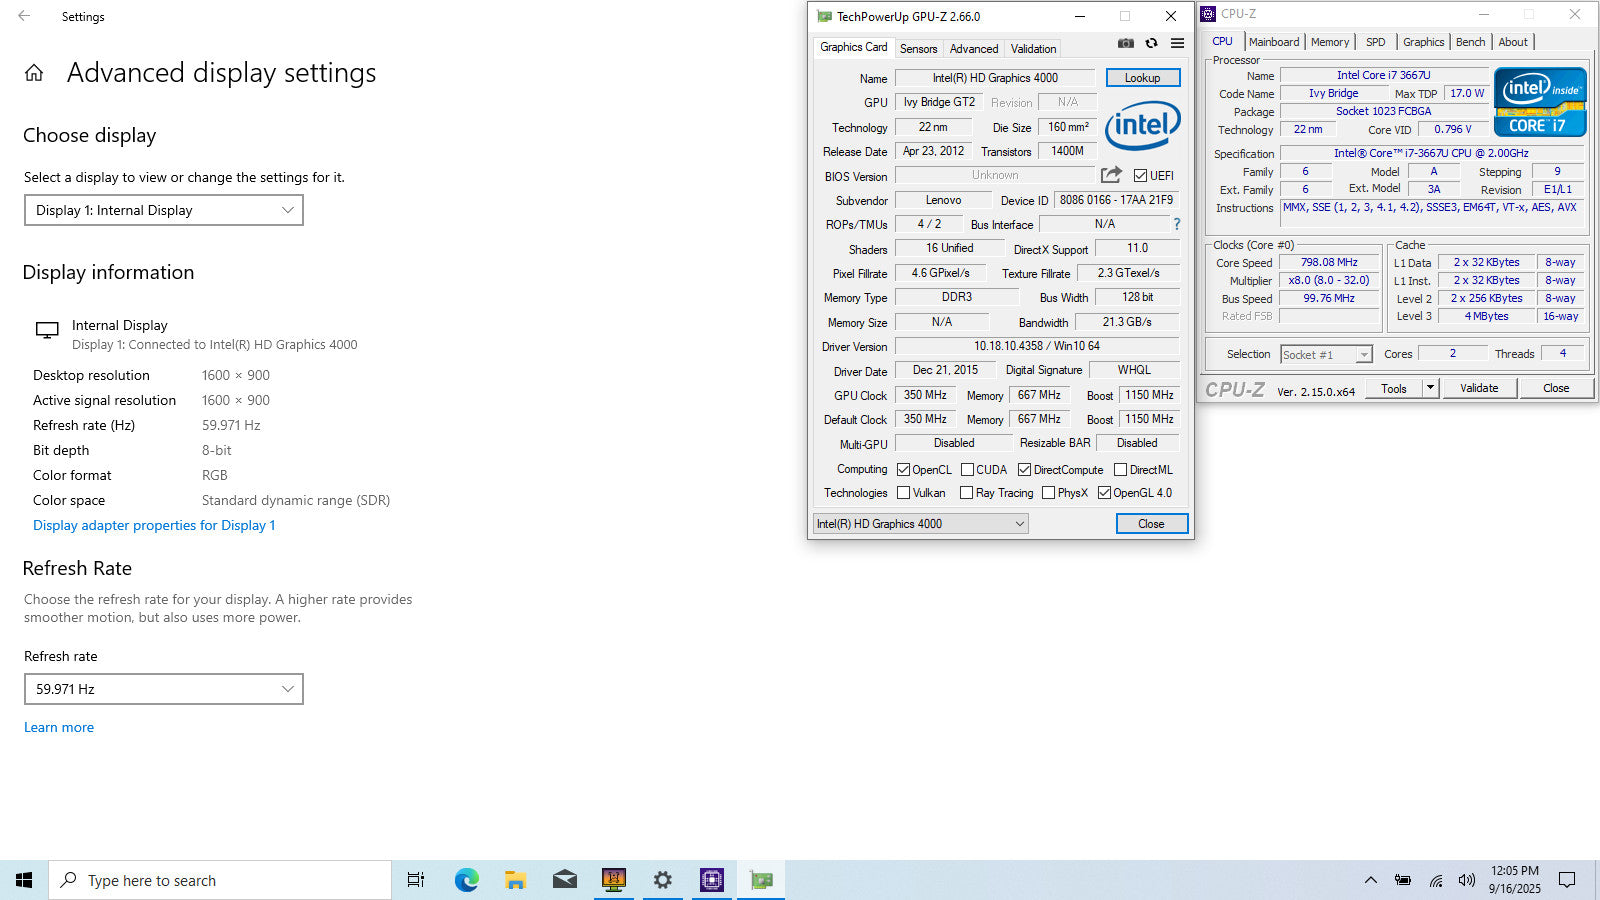Click the Bus Interface question mark
1600x900 pixels.
[x=1177, y=224]
